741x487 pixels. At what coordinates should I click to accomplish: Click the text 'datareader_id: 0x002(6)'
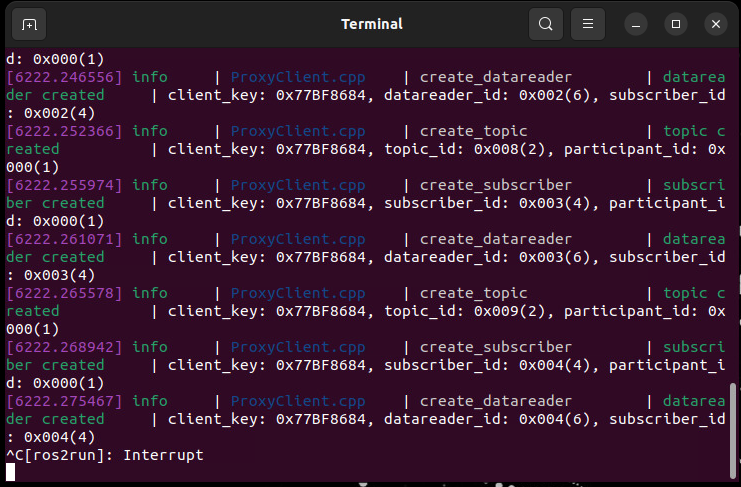coord(487,95)
